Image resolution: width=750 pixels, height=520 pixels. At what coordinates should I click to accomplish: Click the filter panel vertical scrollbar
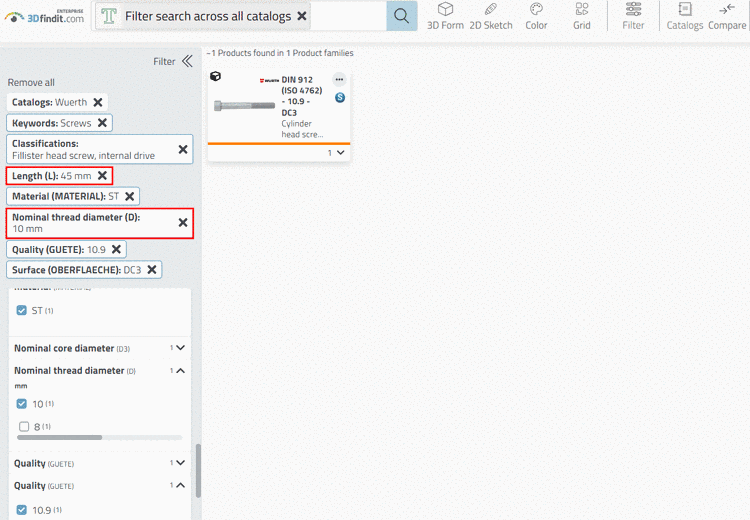(198, 471)
